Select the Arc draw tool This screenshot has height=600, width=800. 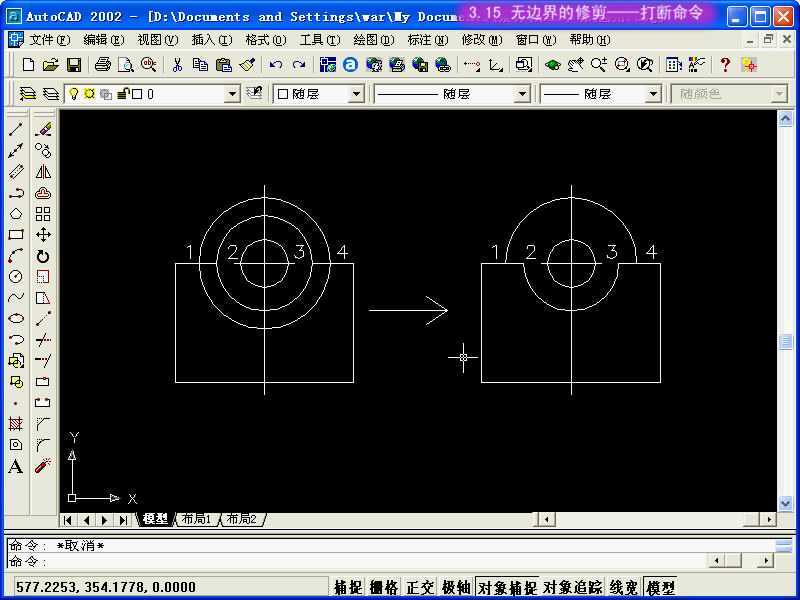16,256
